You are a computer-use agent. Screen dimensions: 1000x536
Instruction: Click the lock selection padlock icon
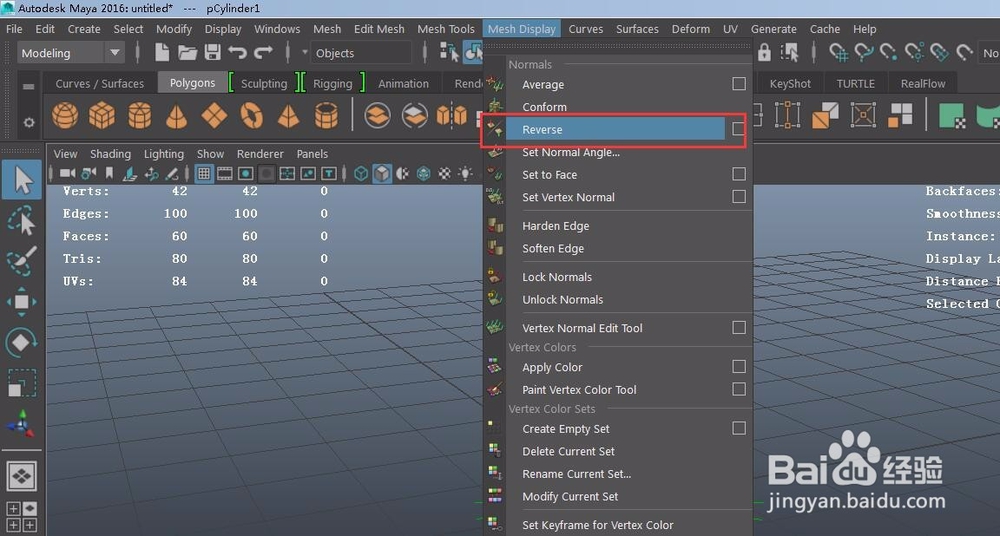click(764, 52)
